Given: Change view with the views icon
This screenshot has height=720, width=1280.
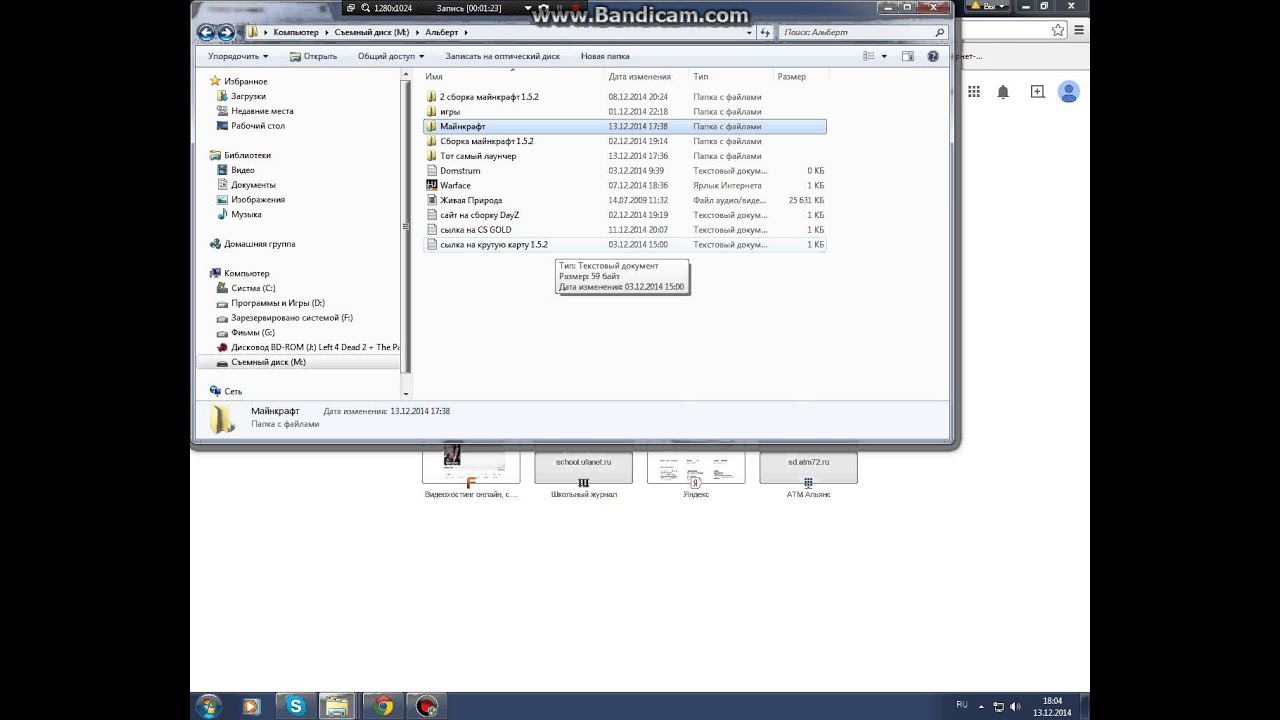Looking at the screenshot, I should click(x=868, y=56).
